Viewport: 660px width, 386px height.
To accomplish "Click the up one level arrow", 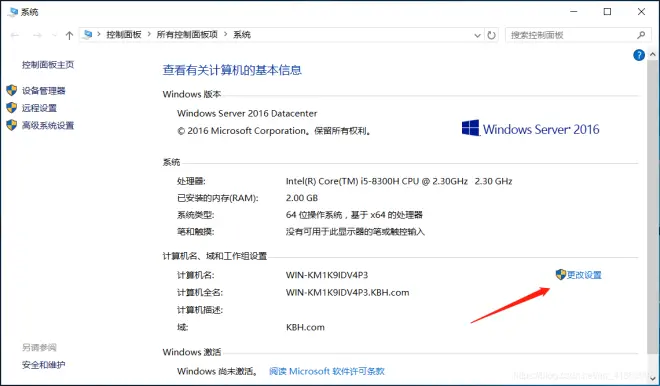I will [69, 35].
